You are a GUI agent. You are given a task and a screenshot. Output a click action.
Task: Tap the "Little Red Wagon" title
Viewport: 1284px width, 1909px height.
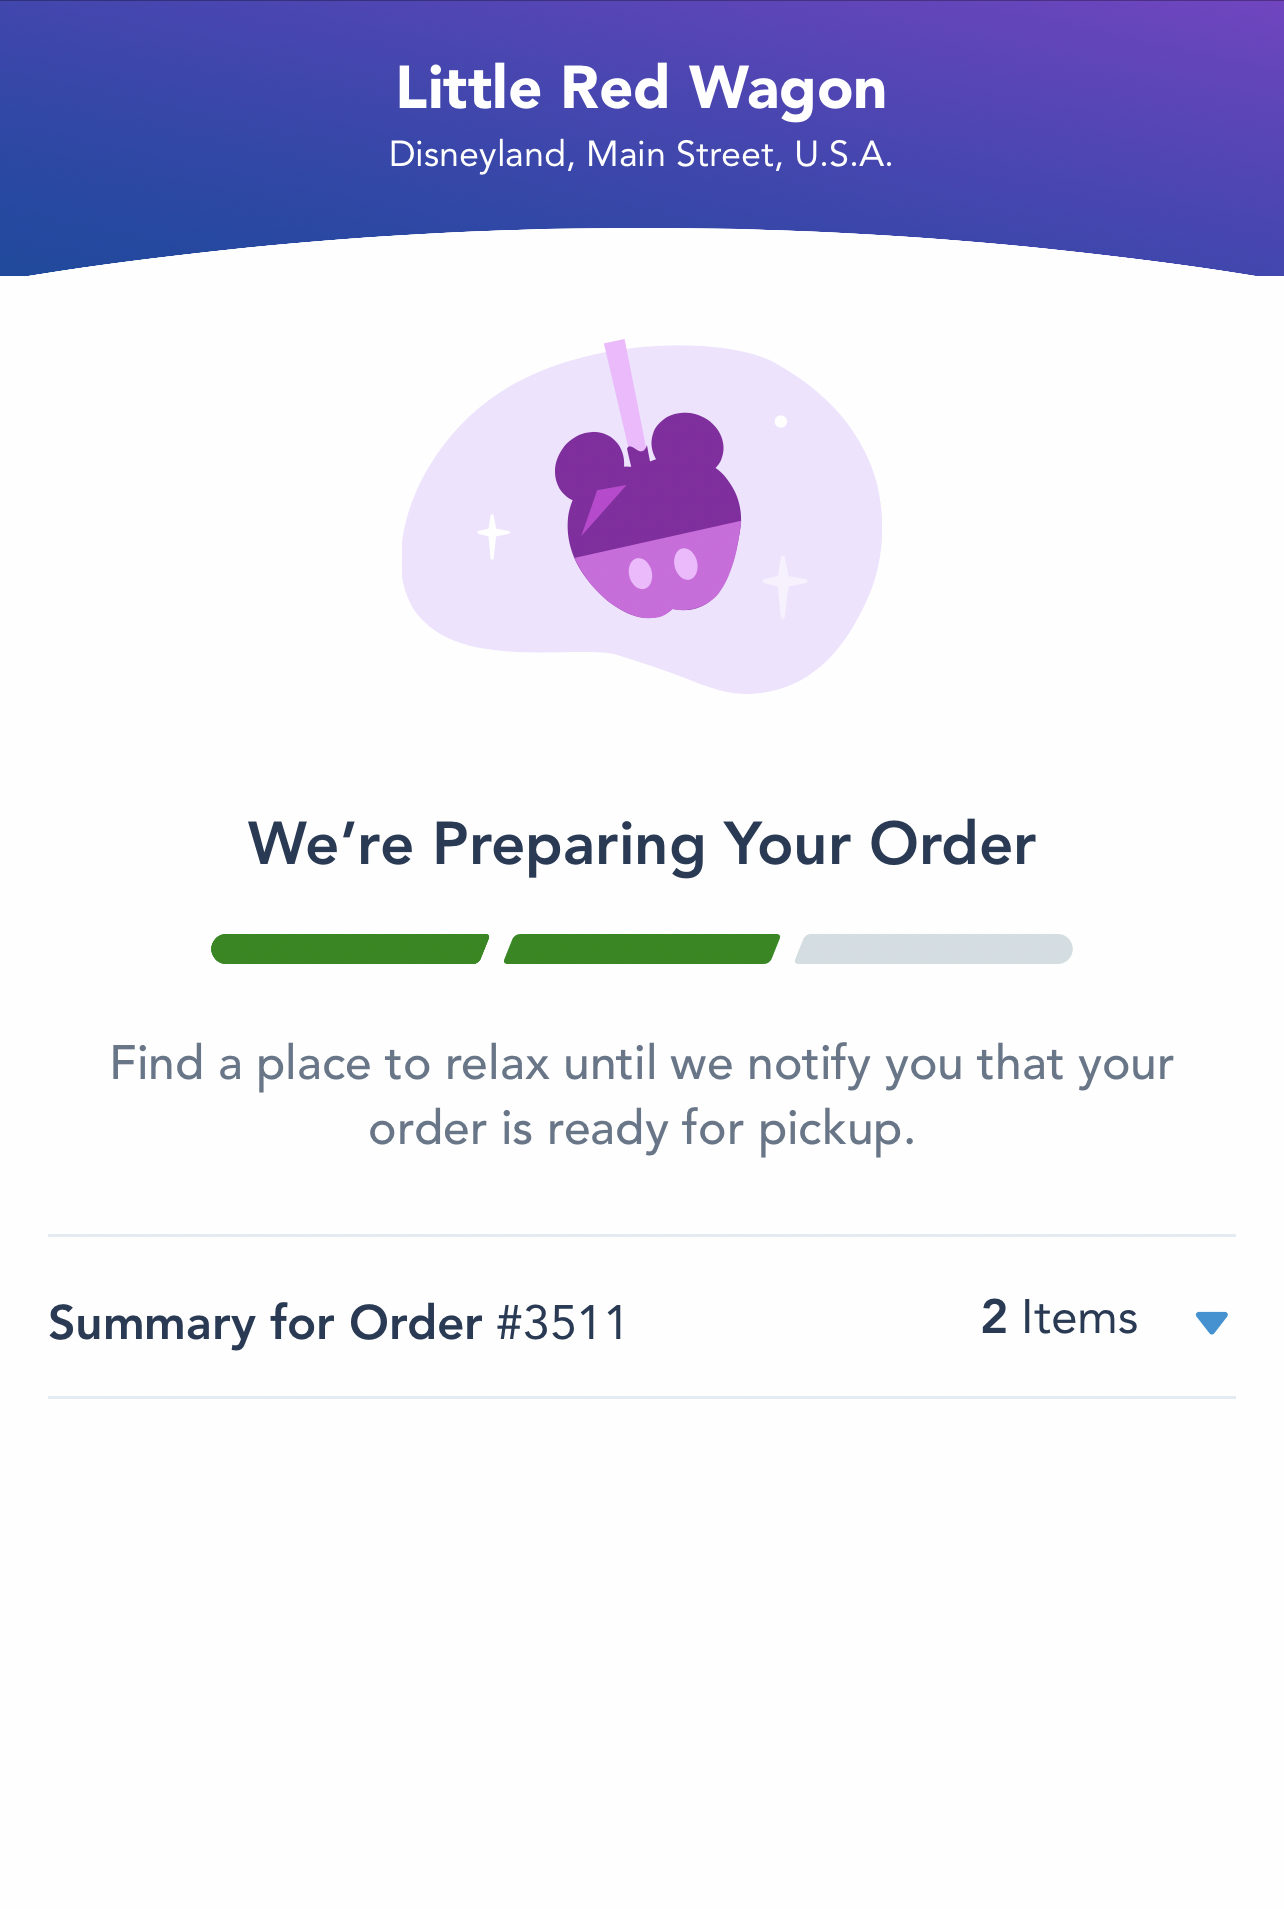[641, 89]
